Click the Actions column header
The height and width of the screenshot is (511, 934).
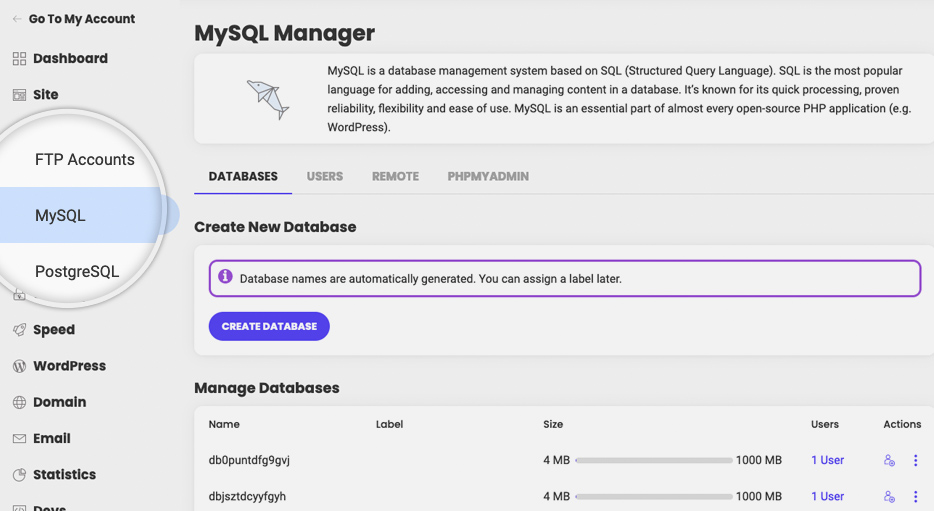[x=902, y=424]
